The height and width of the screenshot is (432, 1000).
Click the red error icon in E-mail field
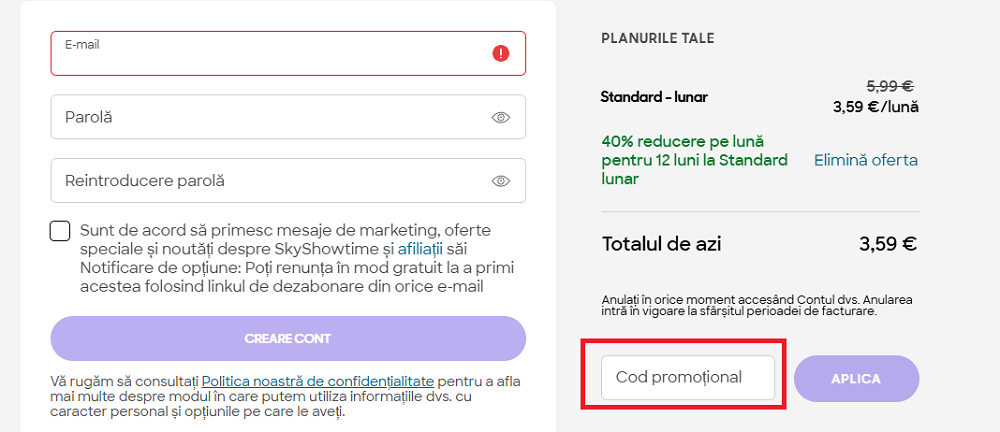click(501, 53)
